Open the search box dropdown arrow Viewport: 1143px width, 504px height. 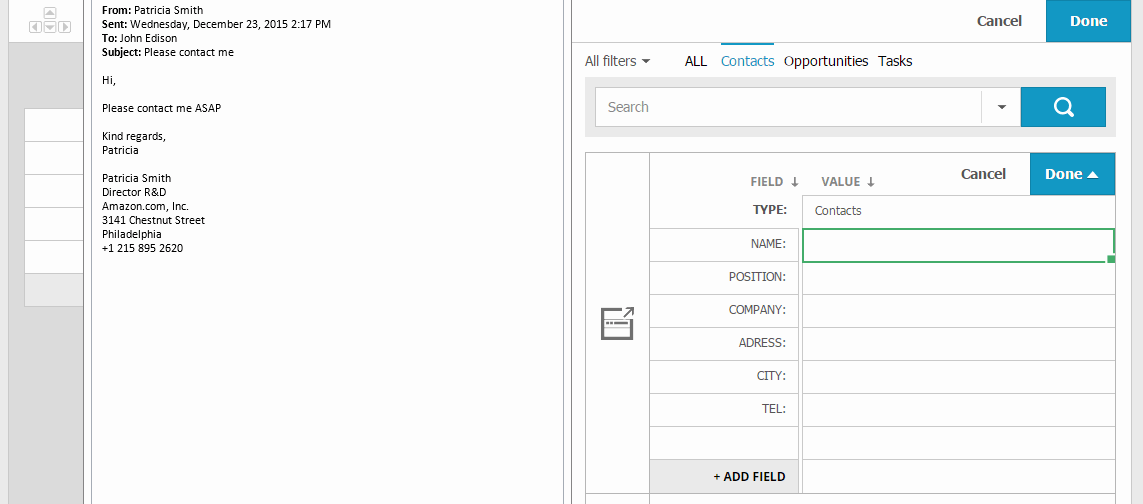click(1002, 107)
